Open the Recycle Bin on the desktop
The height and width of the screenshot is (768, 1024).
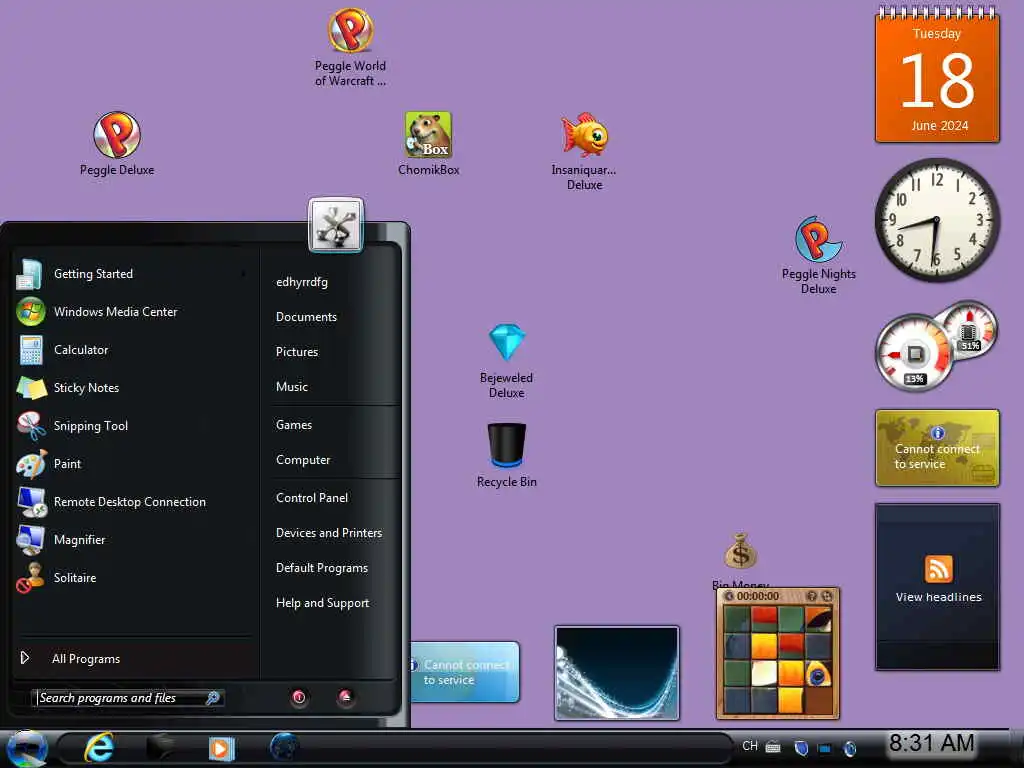point(507,455)
